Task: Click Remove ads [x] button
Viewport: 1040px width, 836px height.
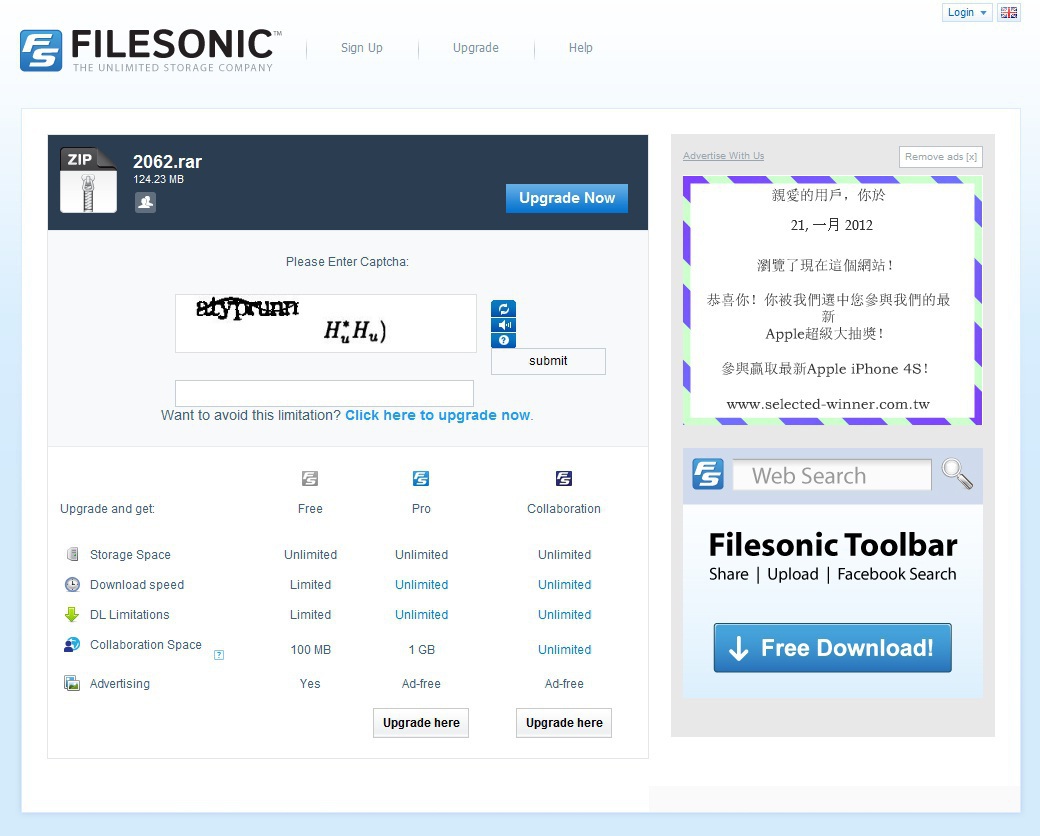Action: click(x=941, y=157)
